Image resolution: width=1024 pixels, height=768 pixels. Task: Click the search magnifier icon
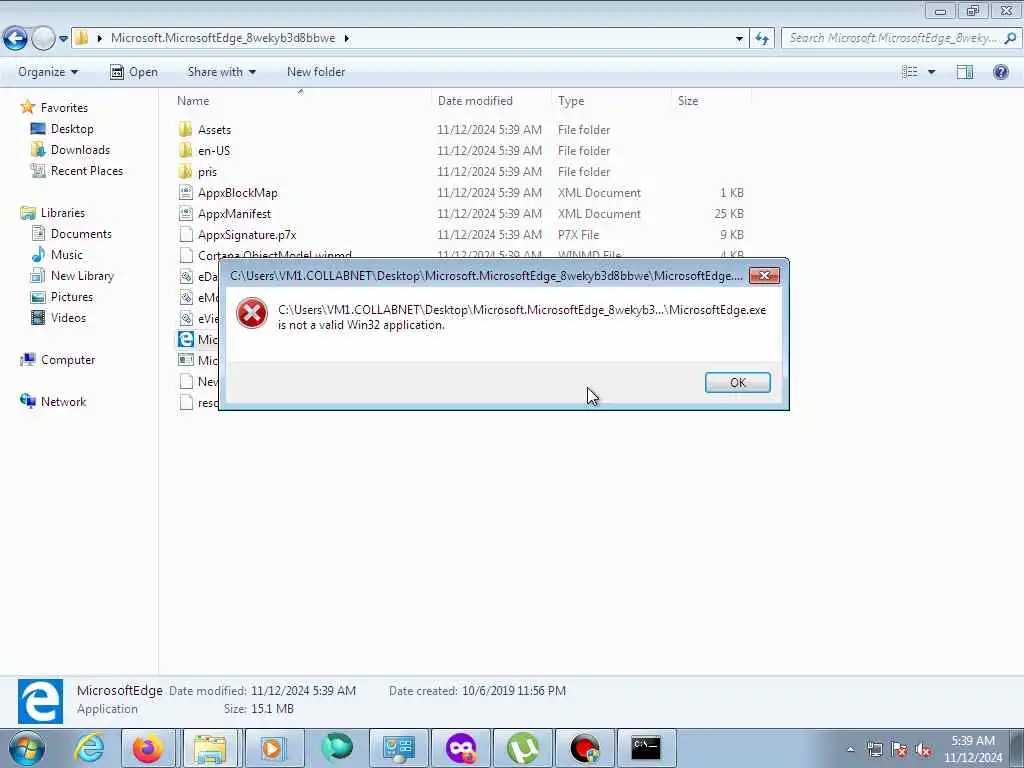coord(1010,38)
